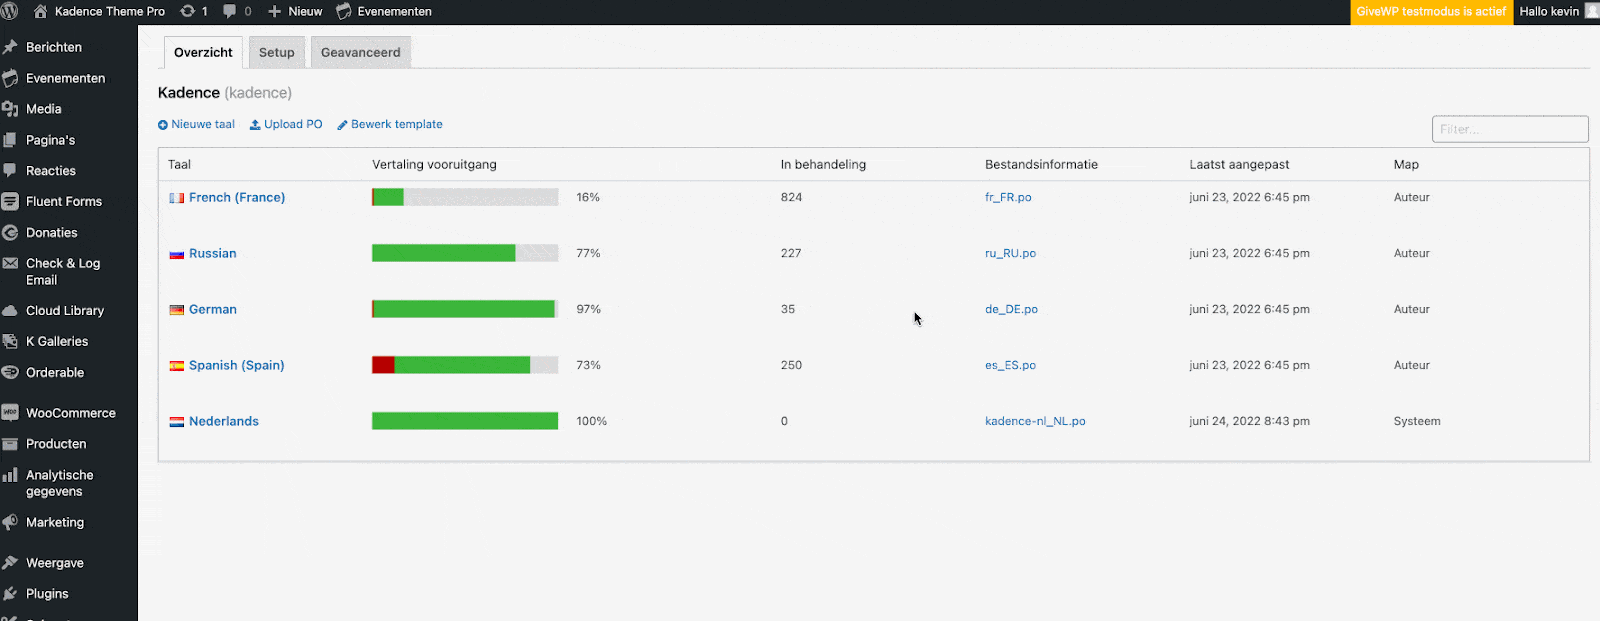Click the Cloud Library cloud icon
The image size is (1600, 621).
(10, 311)
